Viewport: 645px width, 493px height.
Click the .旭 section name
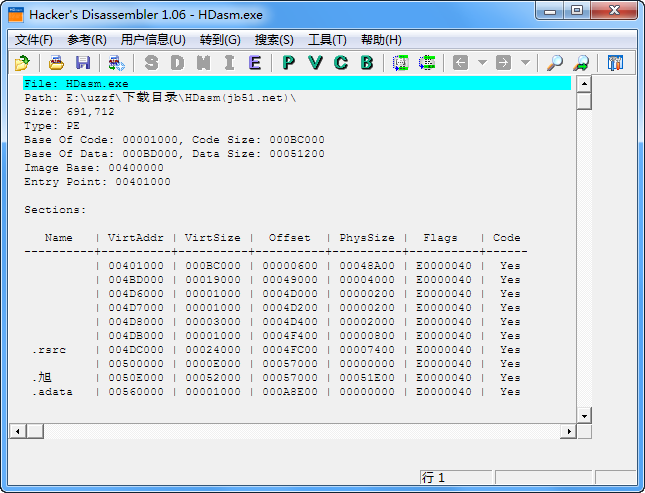tap(42, 377)
